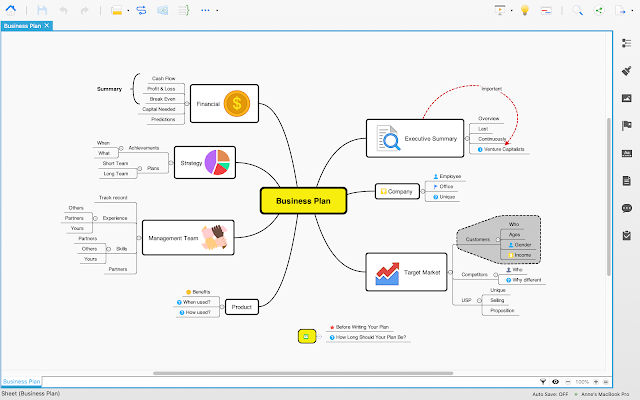Open the Task info clipboard panel
This screenshot has width=640, height=400.
tap(626, 236)
